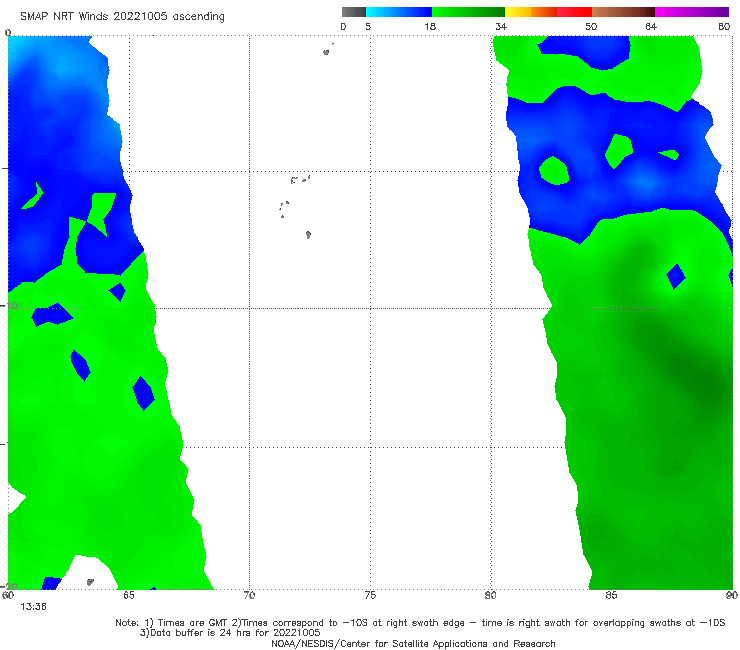
Task: Select the '34' color bar scale label
Action: [x=501, y=27]
